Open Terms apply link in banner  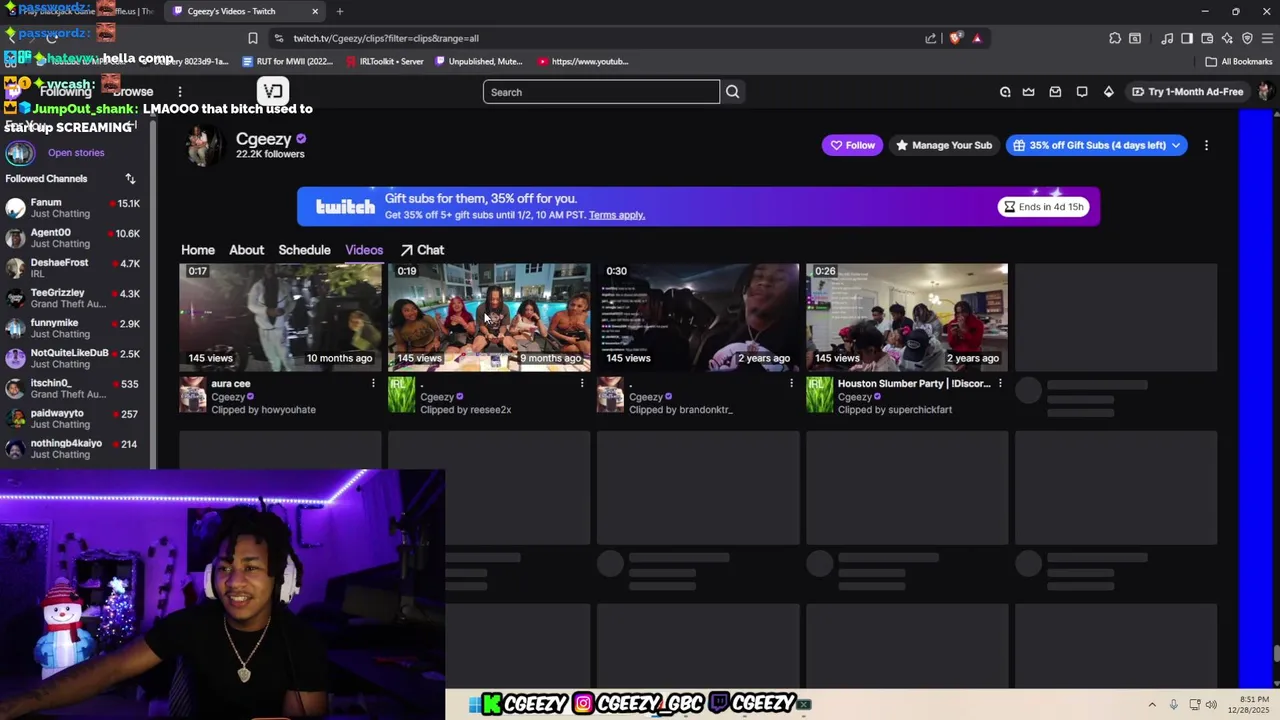617,215
